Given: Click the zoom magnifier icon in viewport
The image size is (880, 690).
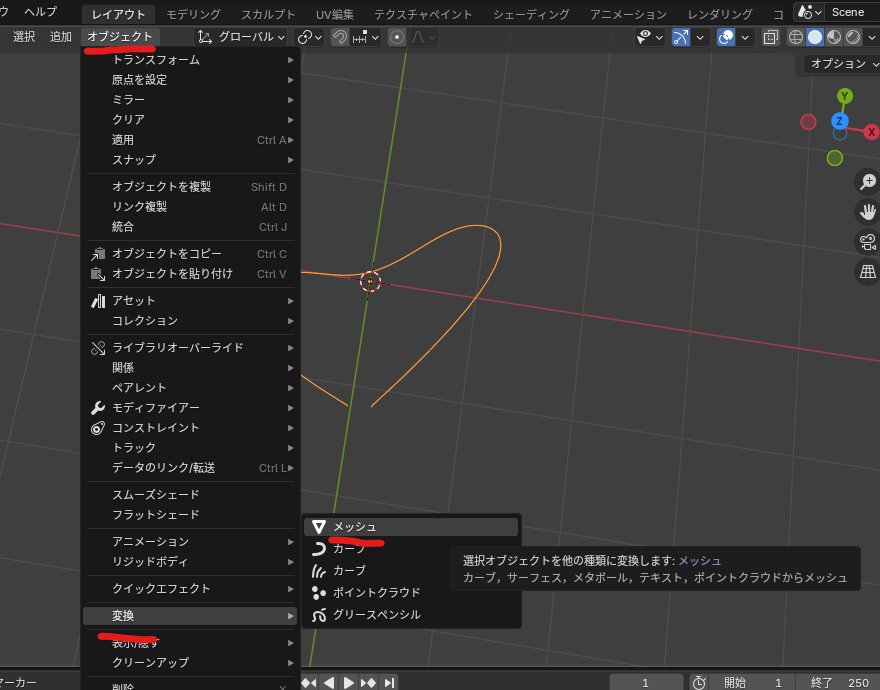Looking at the screenshot, I should [867, 181].
